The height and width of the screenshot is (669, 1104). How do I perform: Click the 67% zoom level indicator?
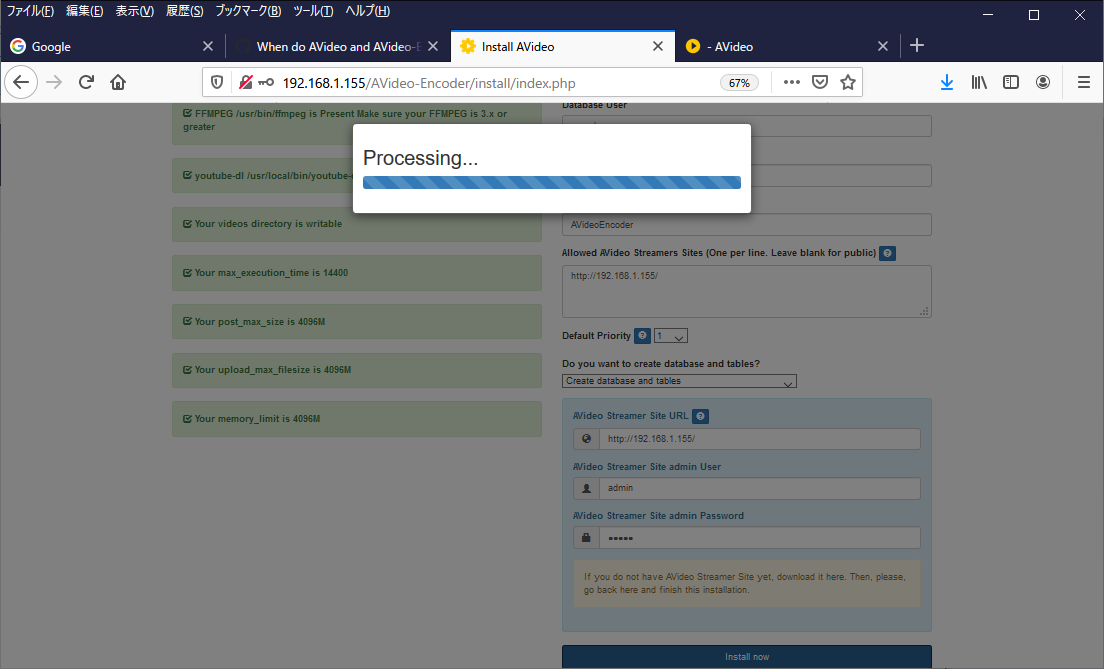[739, 83]
